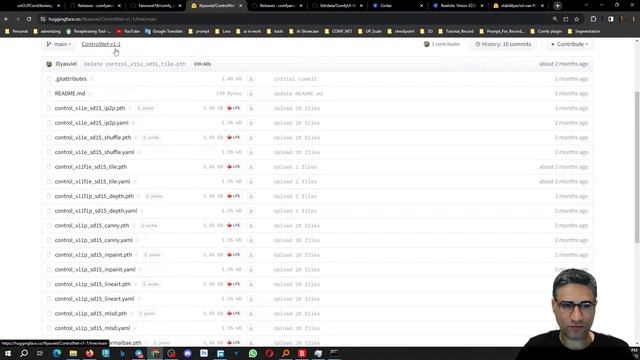The height and width of the screenshot is (360, 640).
Task: Download control_v11p_sd15_mlsd.pth file icon
Action: coord(251,314)
